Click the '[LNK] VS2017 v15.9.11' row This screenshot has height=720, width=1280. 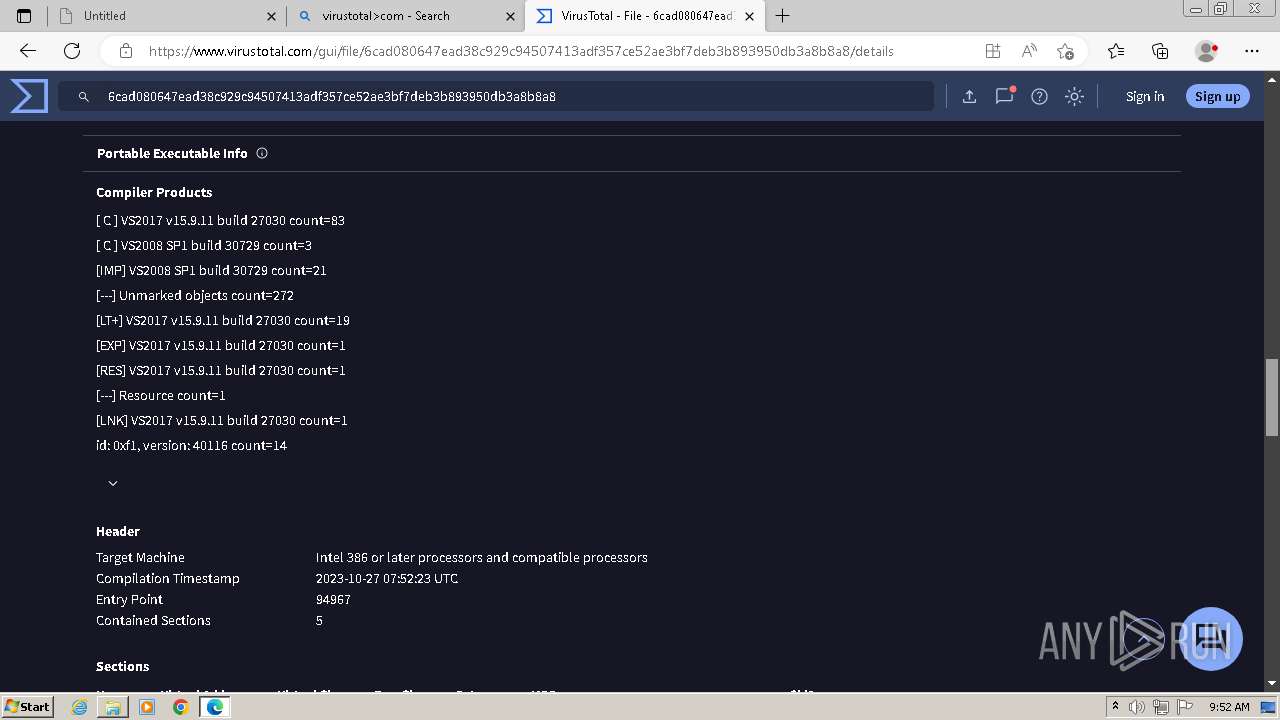pos(222,420)
